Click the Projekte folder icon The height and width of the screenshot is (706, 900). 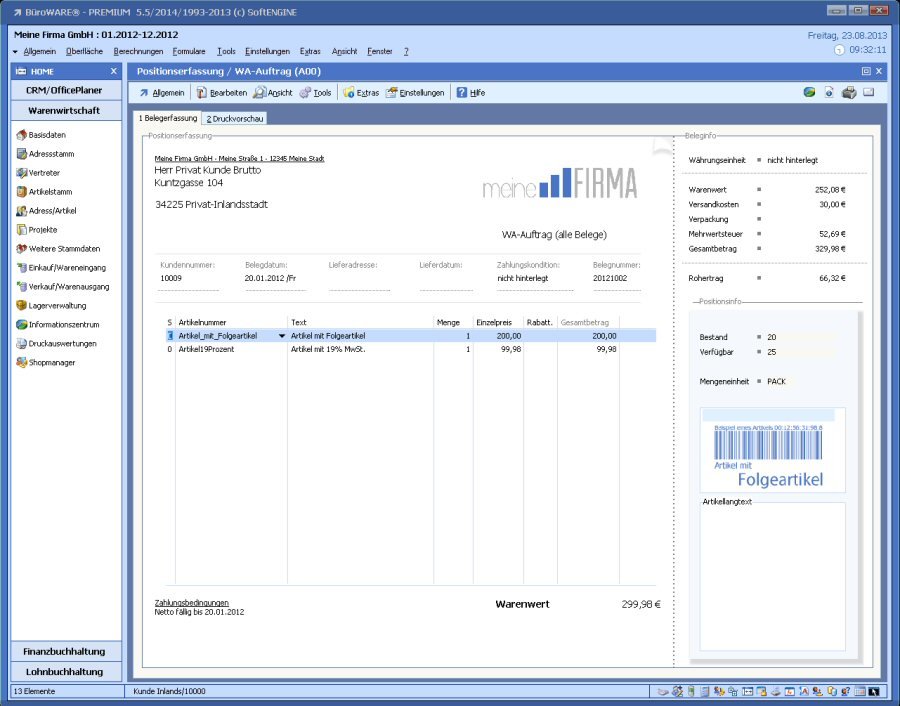click(22, 230)
